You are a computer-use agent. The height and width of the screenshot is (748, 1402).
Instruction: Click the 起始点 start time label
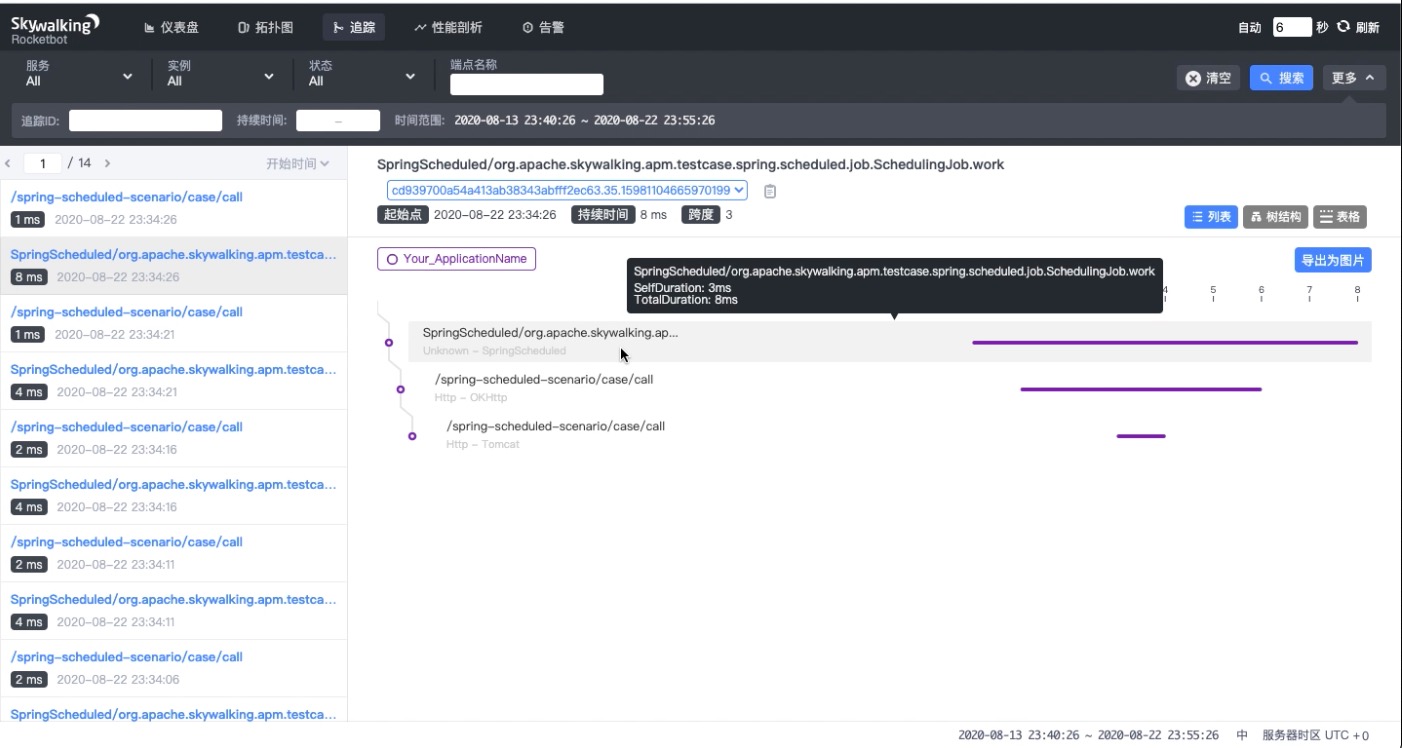(403, 214)
